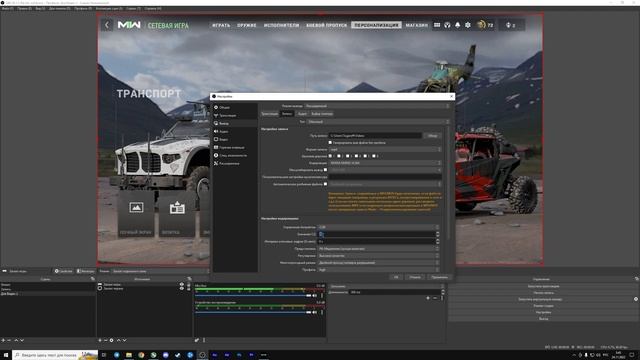Open multipass mode dropdown
This screenshot has width=640, height=360.
click(378, 263)
